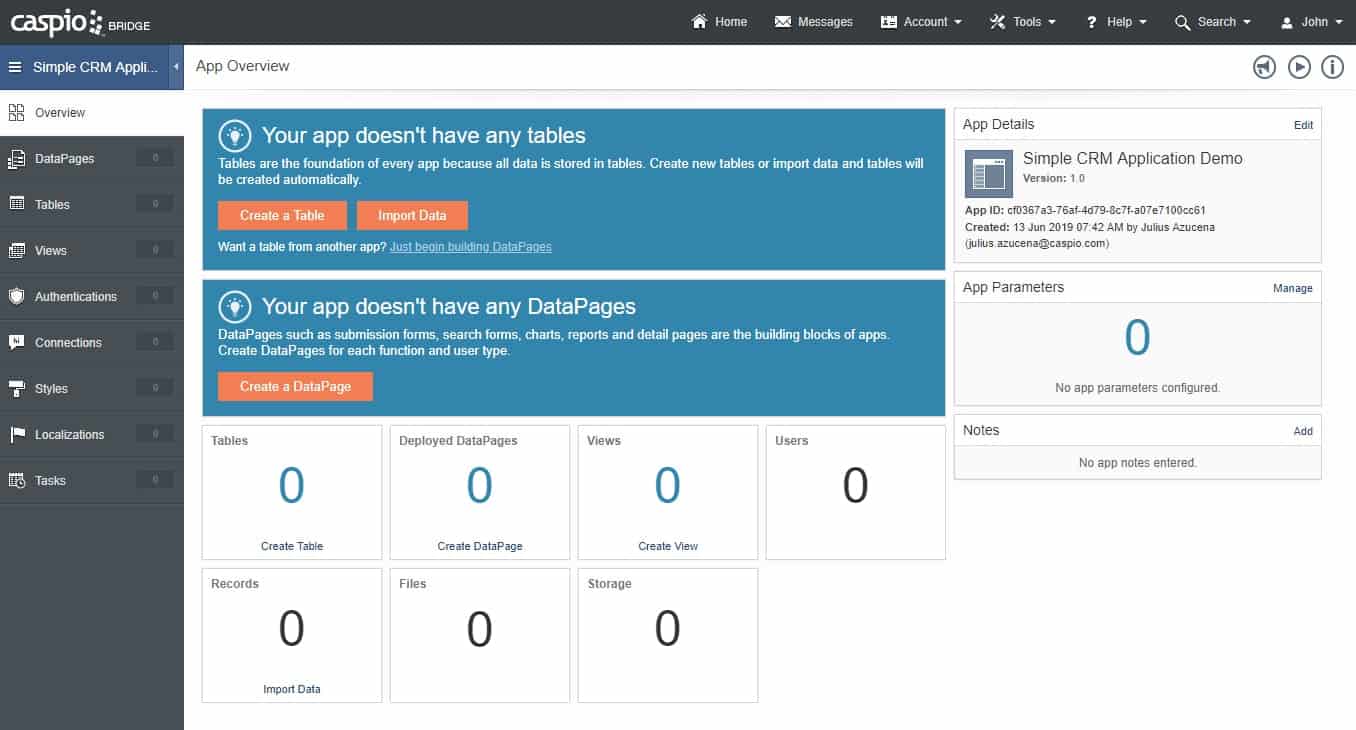This screenshot has width=1356, height=730.
Task: Toggle the hamburger menu icon
Action: tap(15, 67)
